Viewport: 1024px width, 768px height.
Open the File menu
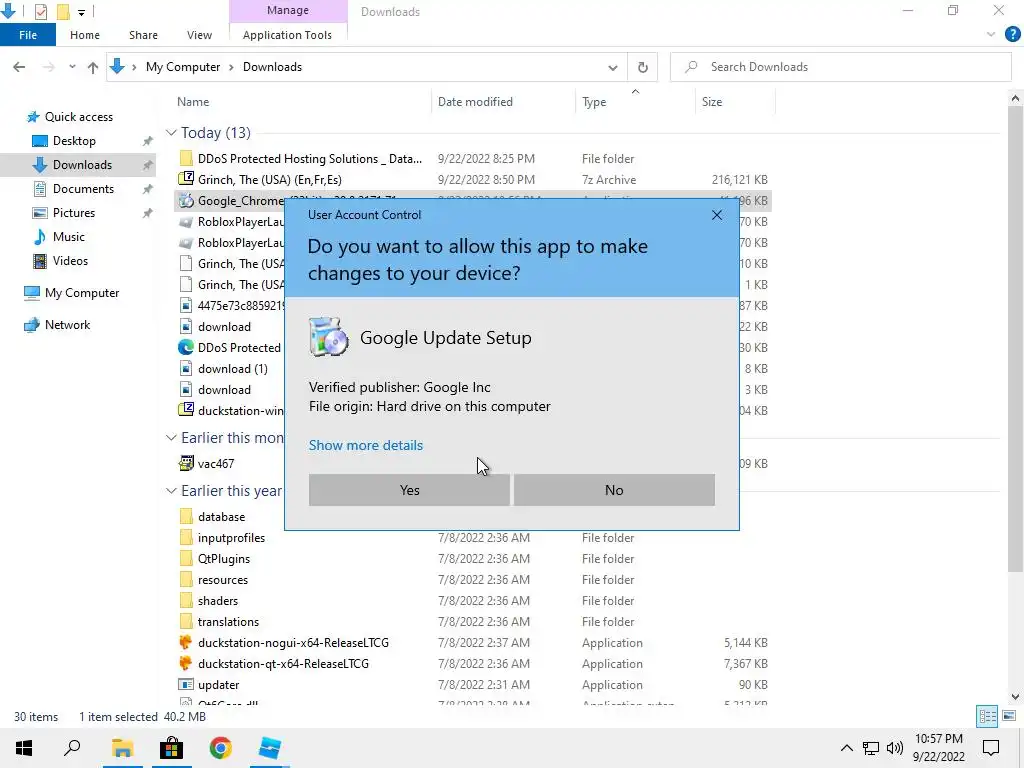click(28, 35)
